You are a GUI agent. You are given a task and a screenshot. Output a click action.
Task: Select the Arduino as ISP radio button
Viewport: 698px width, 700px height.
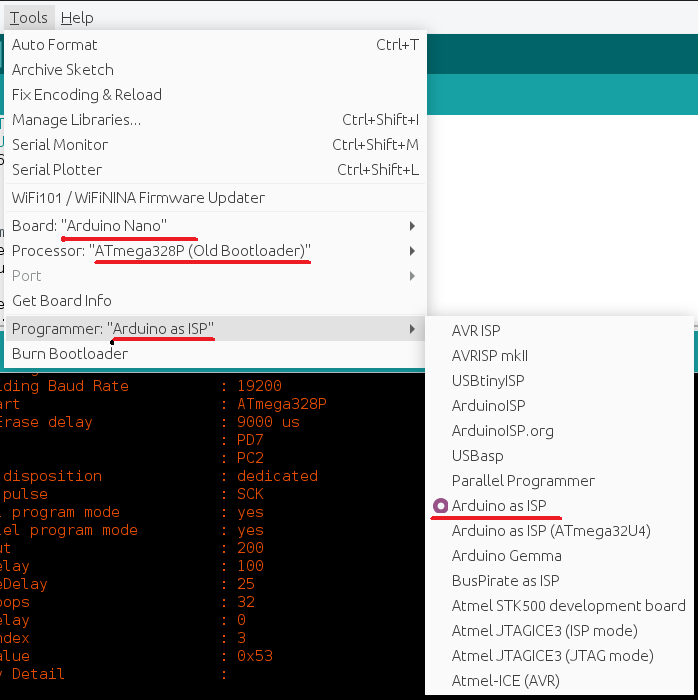coord(439,506)
